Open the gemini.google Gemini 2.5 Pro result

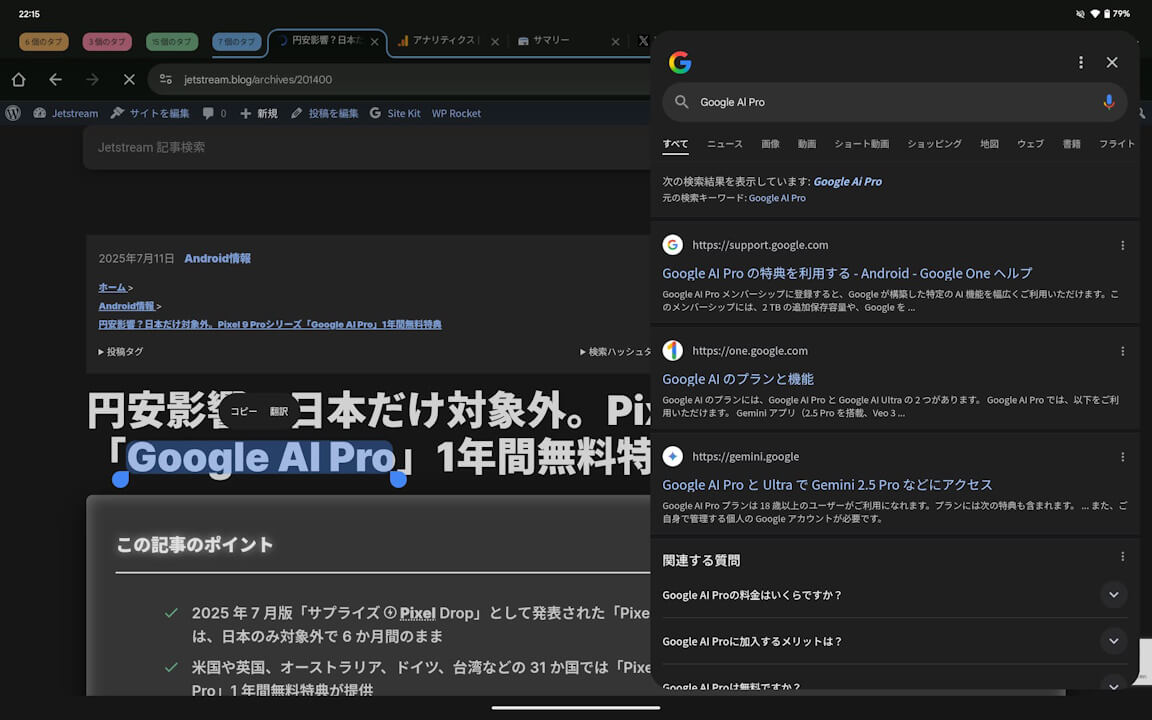[x=827, y=485]
